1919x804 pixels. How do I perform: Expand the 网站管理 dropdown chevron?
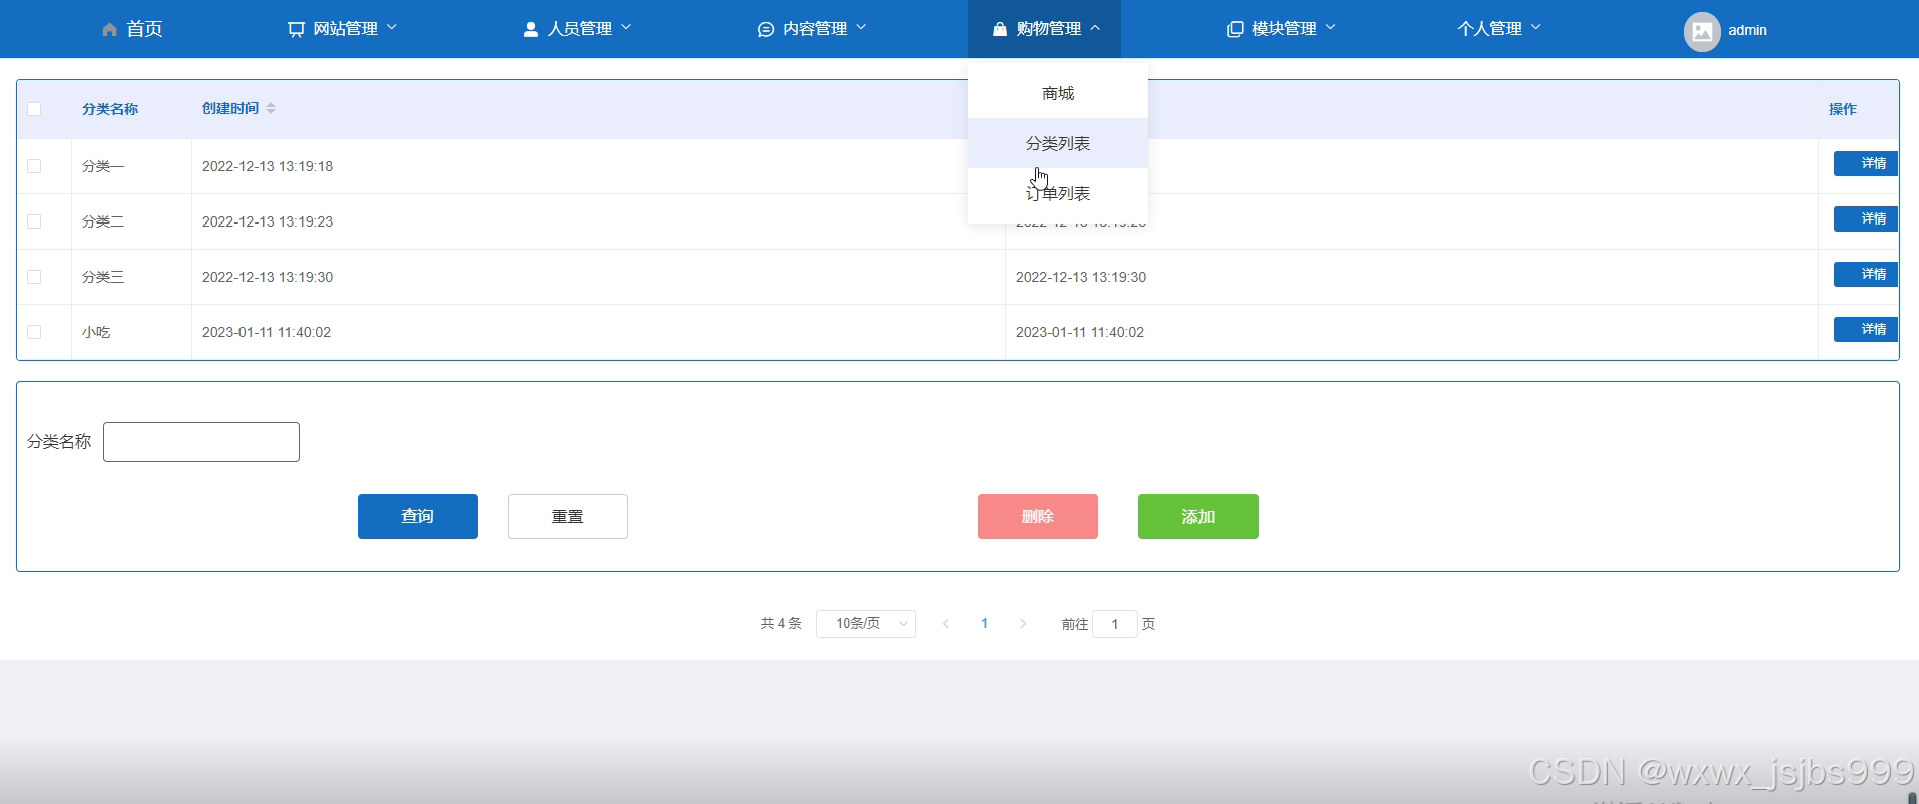[x=392, y=27]
